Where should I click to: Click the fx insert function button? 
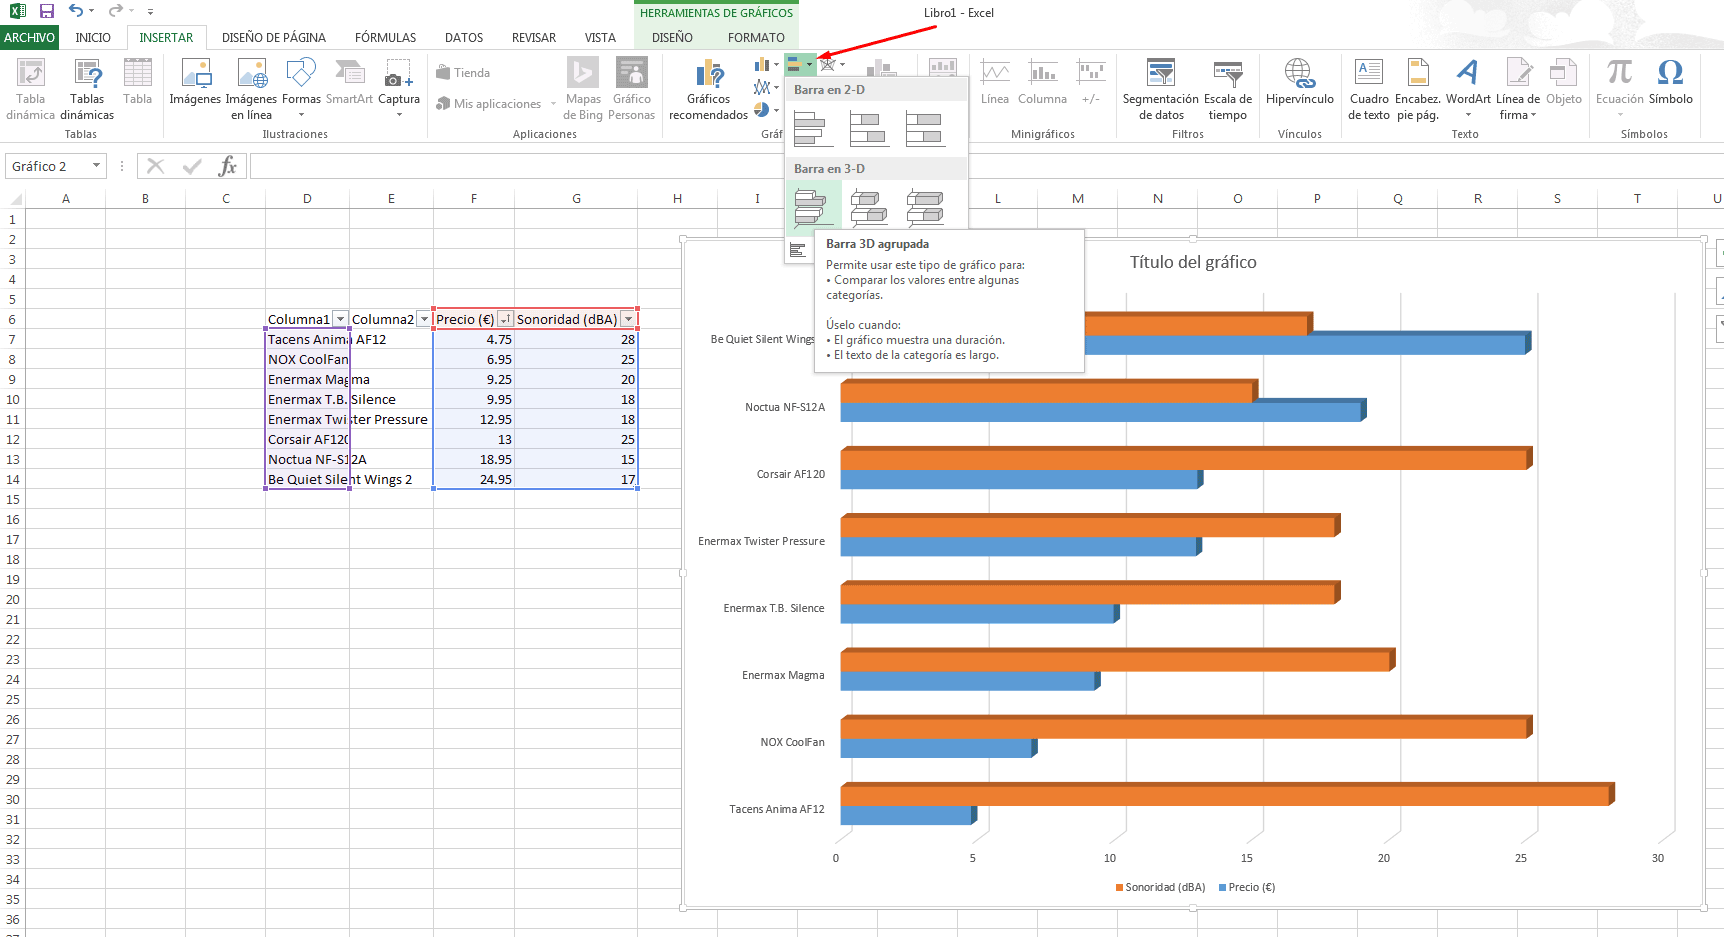point(228,166)
